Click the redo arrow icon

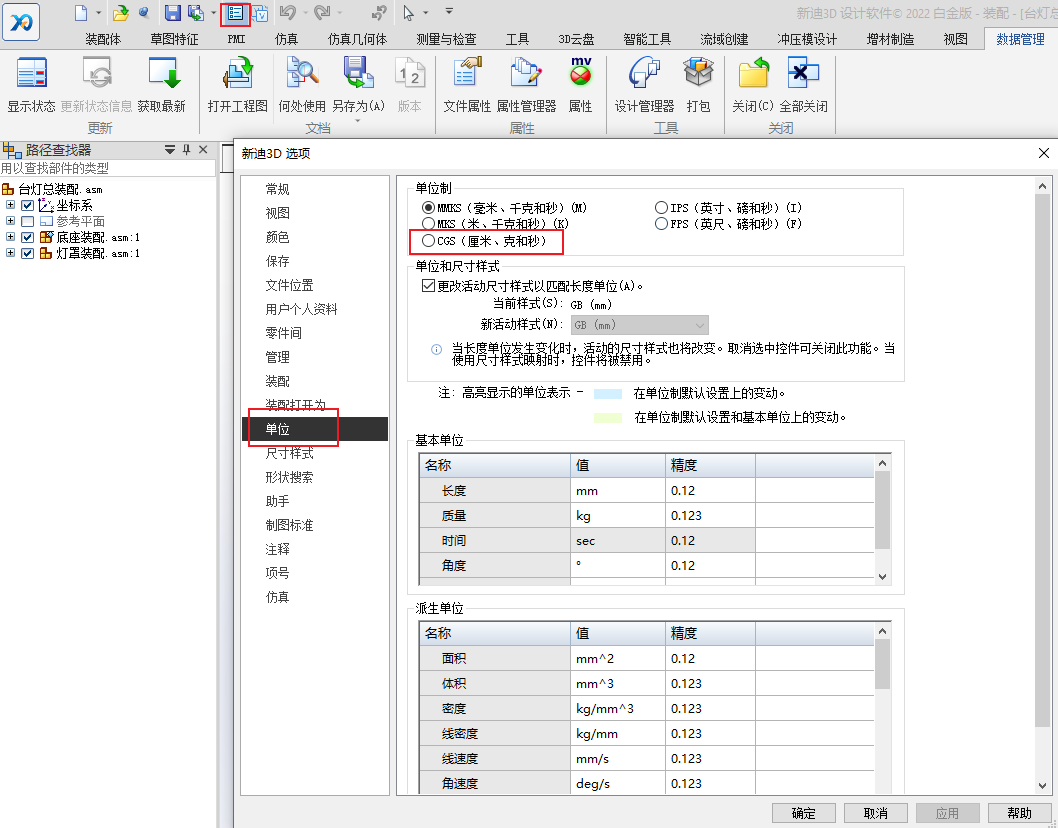[323, 13]
